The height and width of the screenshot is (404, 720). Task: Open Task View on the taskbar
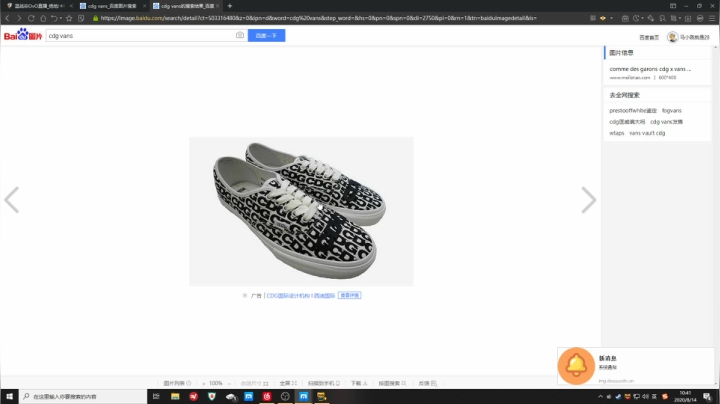click(x=156, y=396)
